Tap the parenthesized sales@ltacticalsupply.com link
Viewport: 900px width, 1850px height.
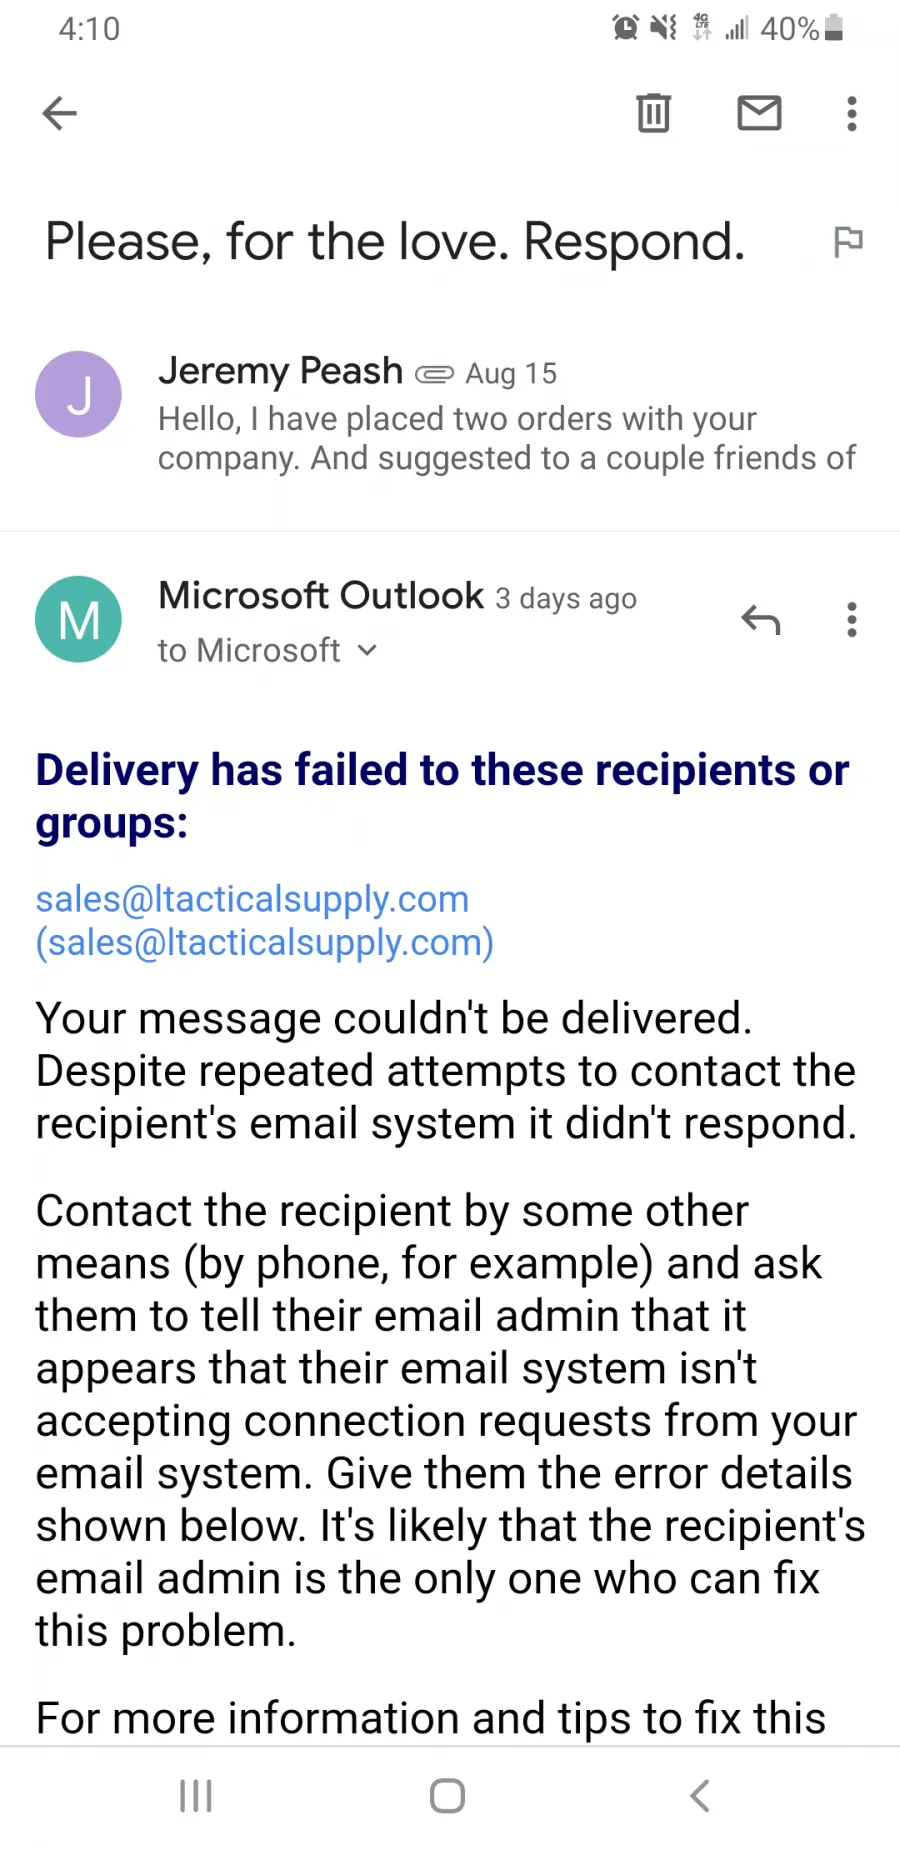(x=265, y=942)
